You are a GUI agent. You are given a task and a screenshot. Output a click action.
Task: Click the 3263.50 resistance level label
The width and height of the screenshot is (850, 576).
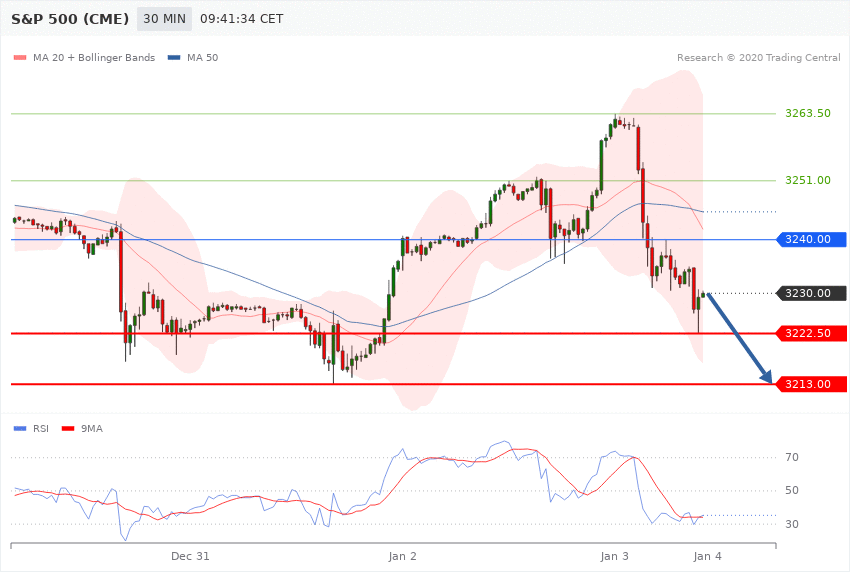pos(808,113)
